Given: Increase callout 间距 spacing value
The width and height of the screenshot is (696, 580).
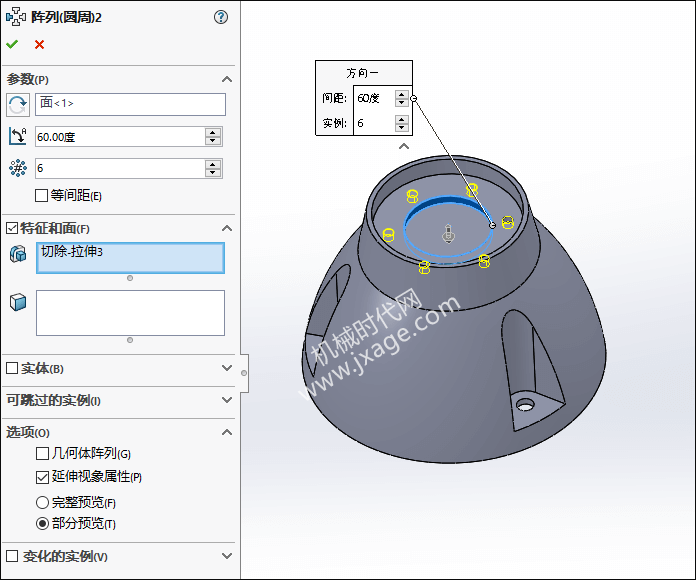Looking at the screenshot, I should point(402,95).
